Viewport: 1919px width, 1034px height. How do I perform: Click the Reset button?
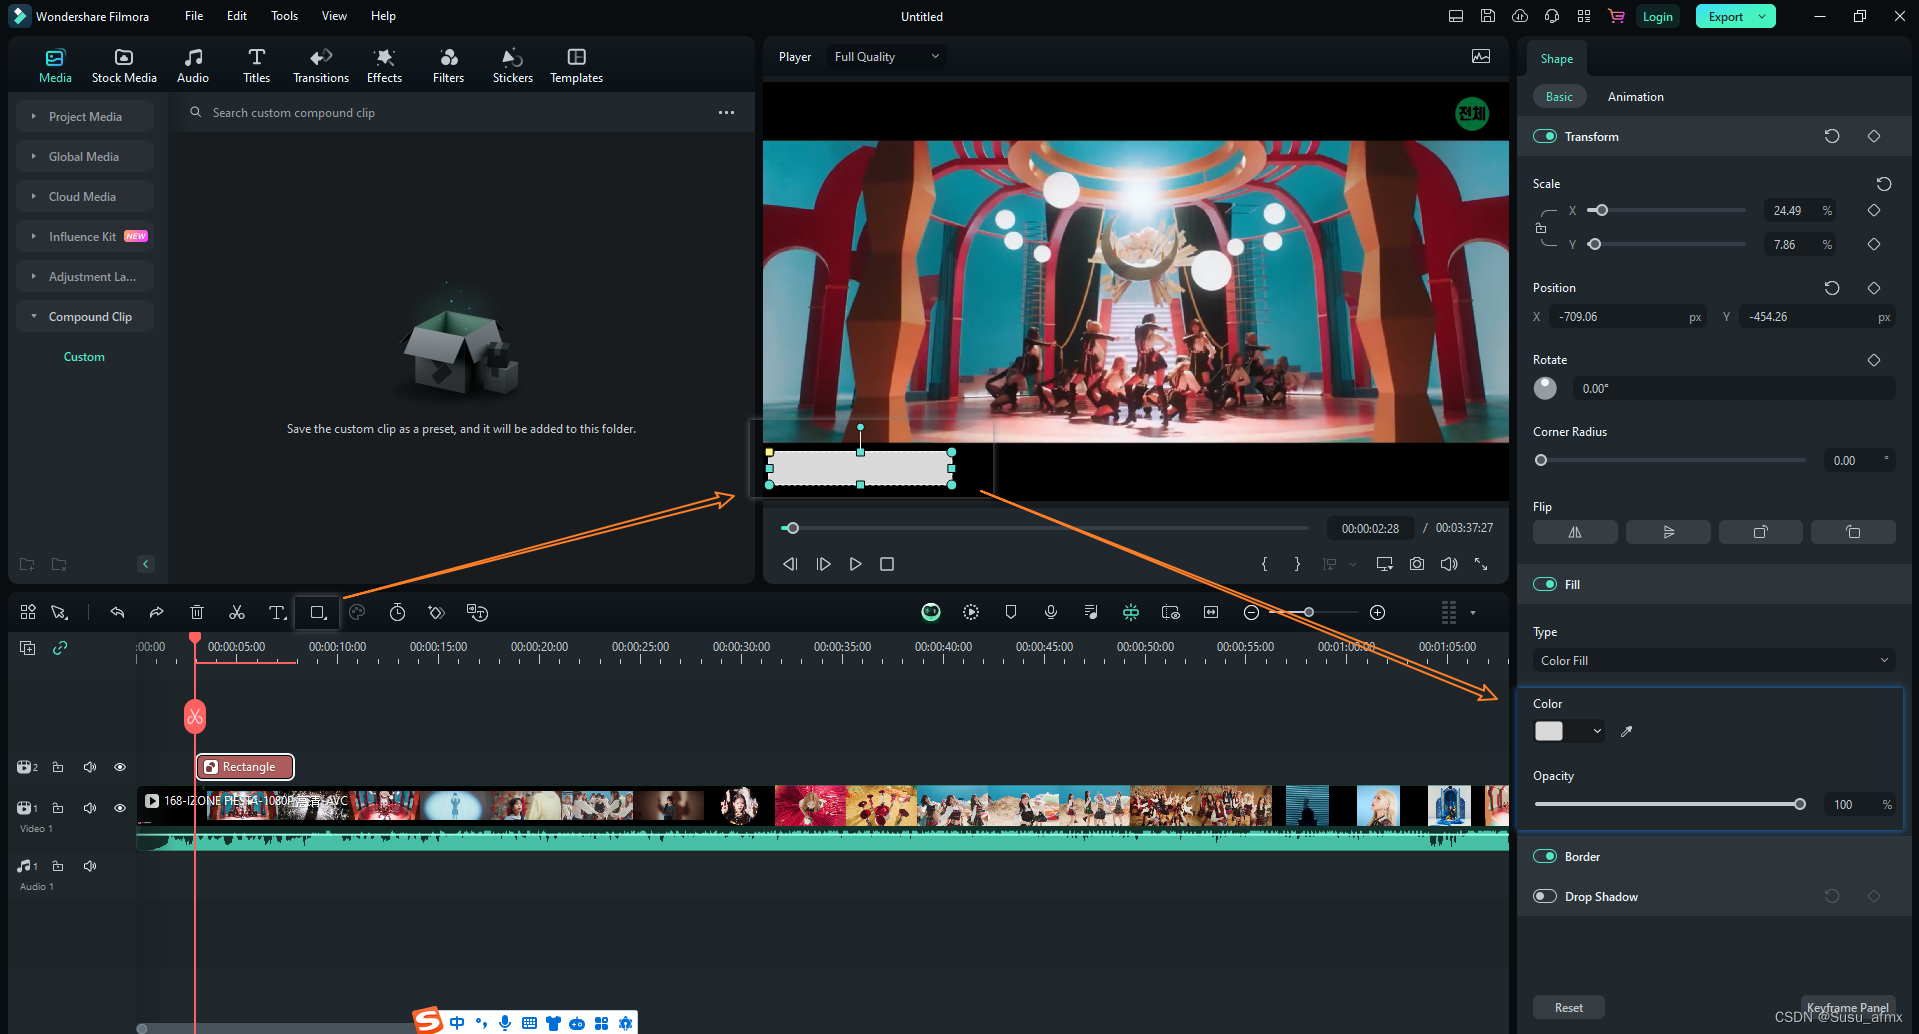pos(1568,1007)
